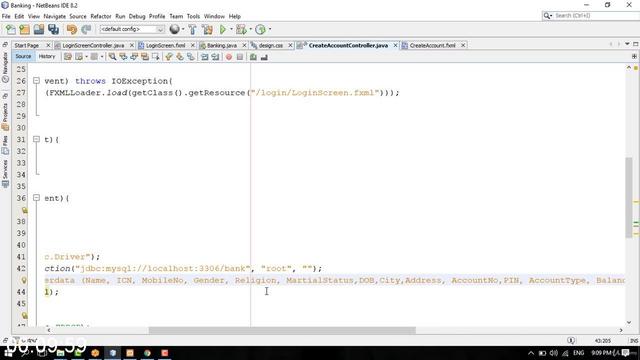Screen dimensions: 640x360
Task: Switch editor to History view
Action: (x=47, y=57)
